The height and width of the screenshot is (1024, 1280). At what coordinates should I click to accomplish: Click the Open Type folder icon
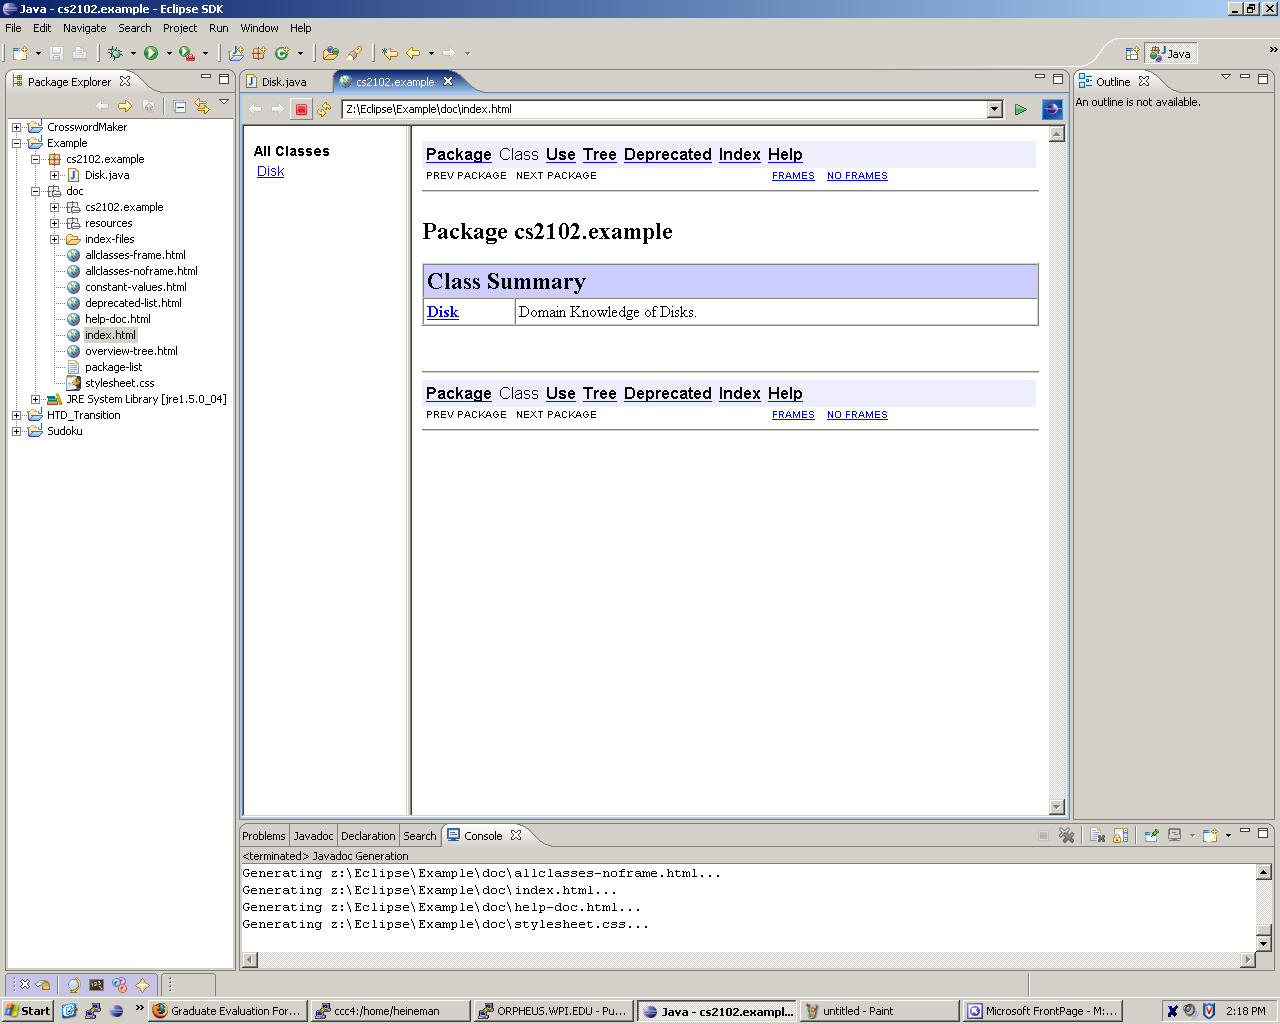331,53
